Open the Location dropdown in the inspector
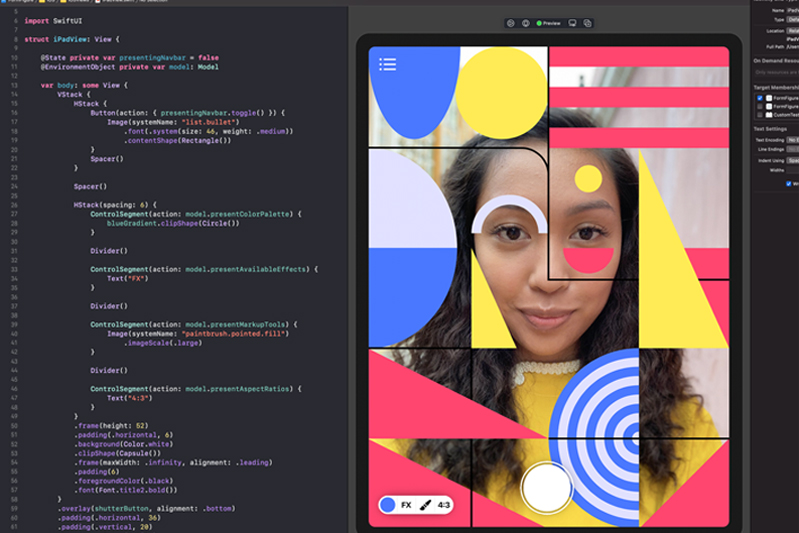Viewport: 799px width, 533px height. (x=792, y=31)
